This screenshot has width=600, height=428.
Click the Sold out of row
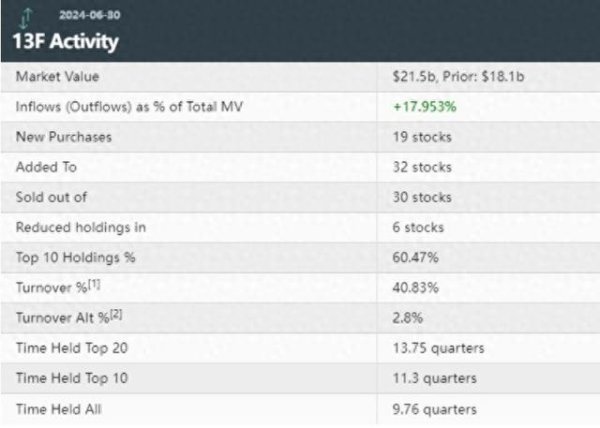[x=300, y=197]
